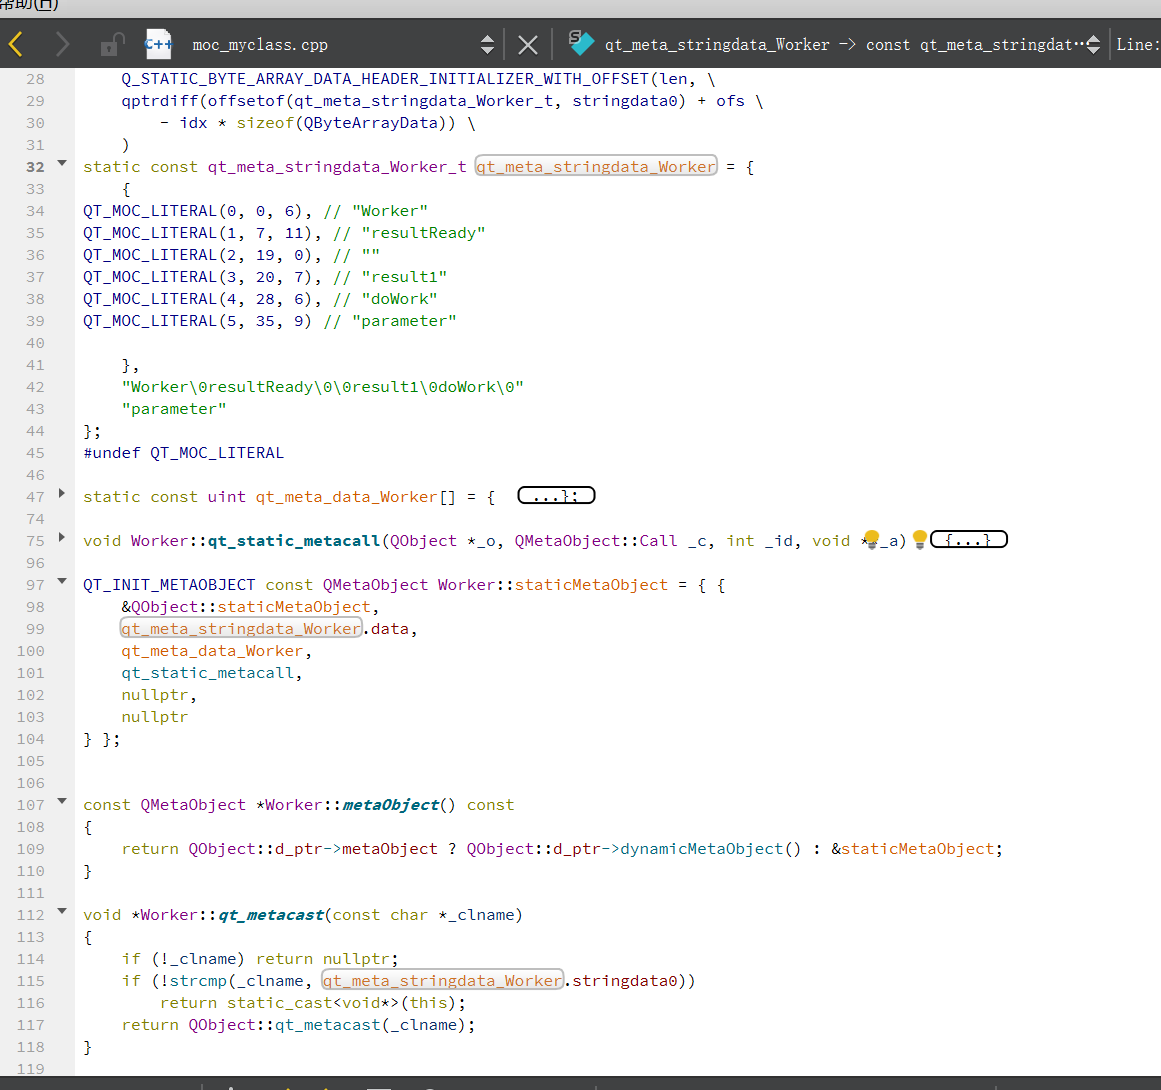Image resolution: width=1161 pixels, height=1090 pixels.
Task: Click the Worker string literal on line 42
Action: [x=323, y=387]
